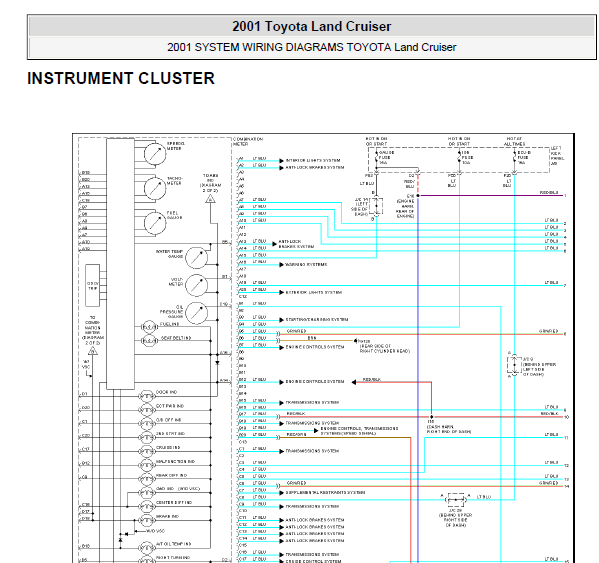Select the 'ENGINE CONTROLS, TRANSMISSION SYSTEMS (SPEED SIGNAL)' text
Viewport: 599px width, 563px height.
pos(359,431)
